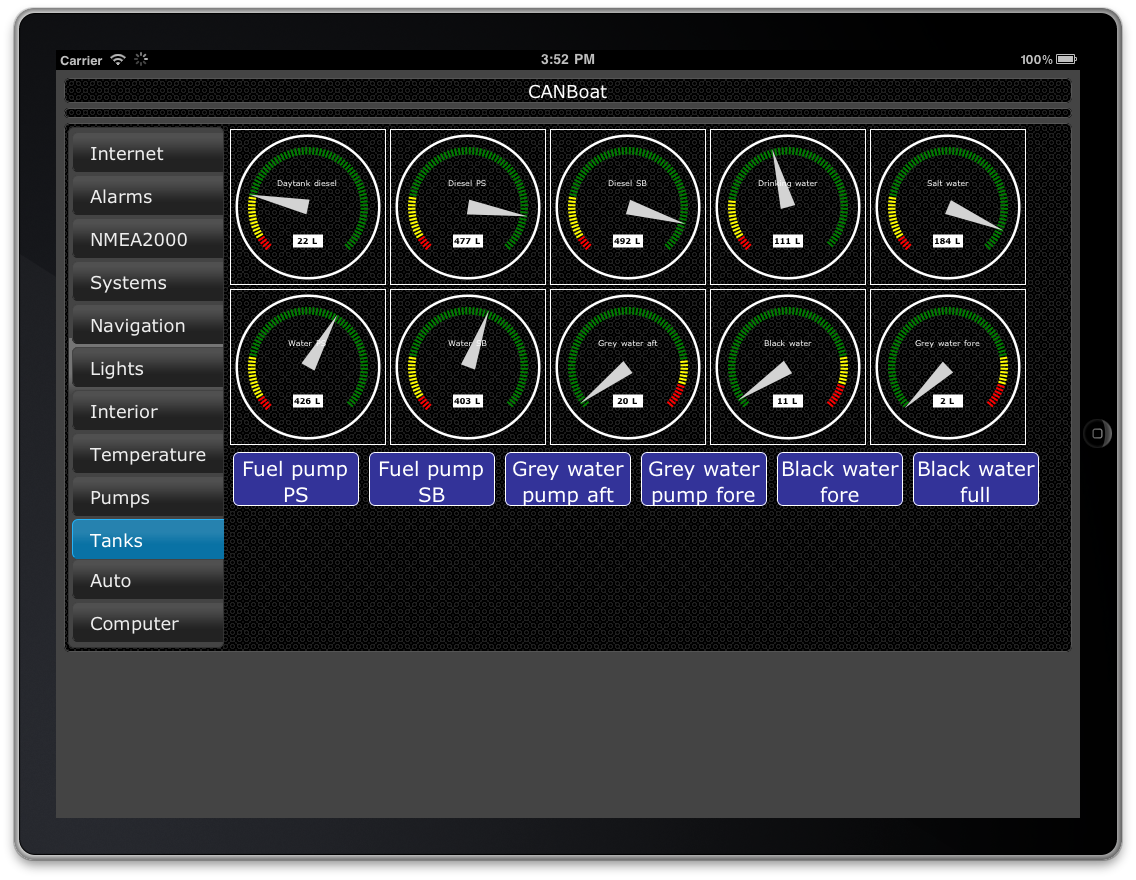Click the battery indicator icon
The width and height of the screenshot is (1136, 880).
1066,59
